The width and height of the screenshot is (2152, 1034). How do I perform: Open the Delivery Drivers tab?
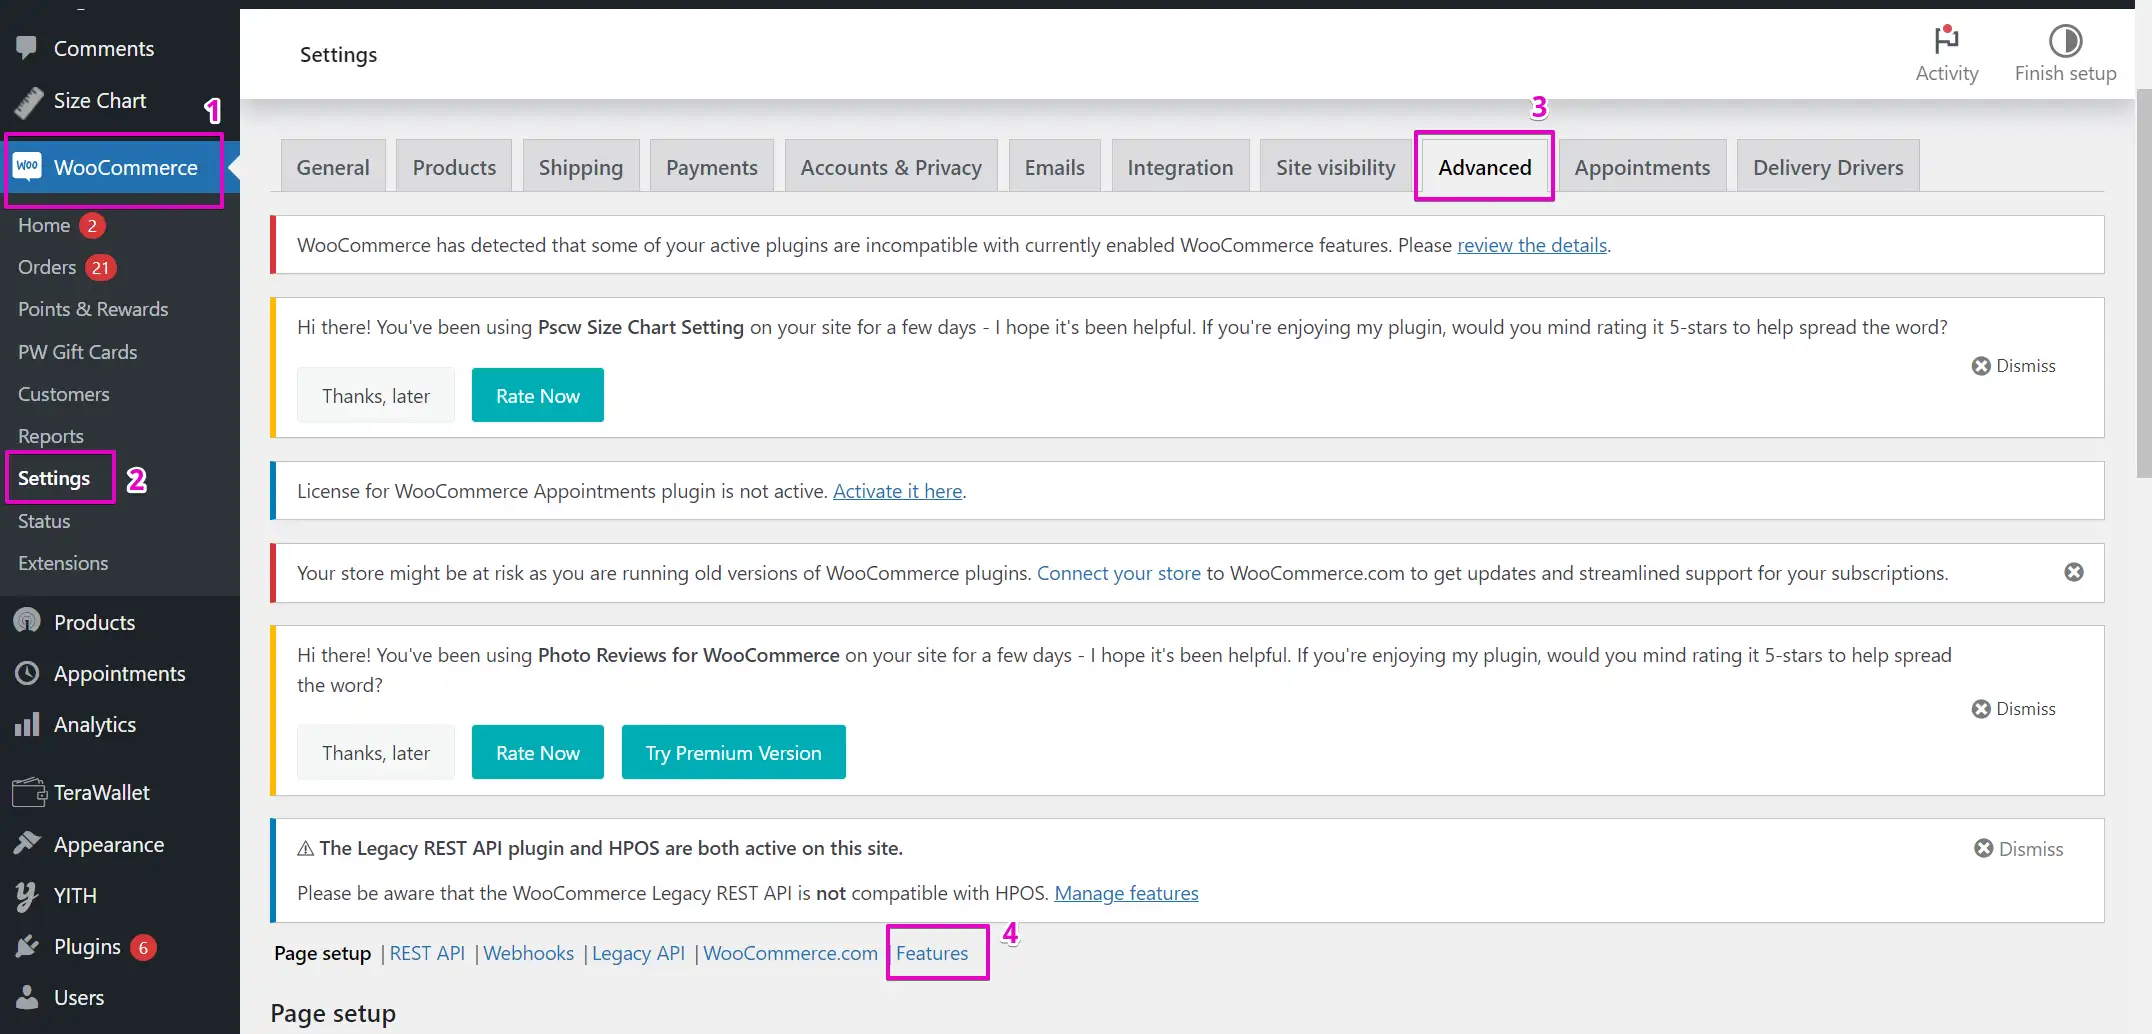coord(1828,166)
